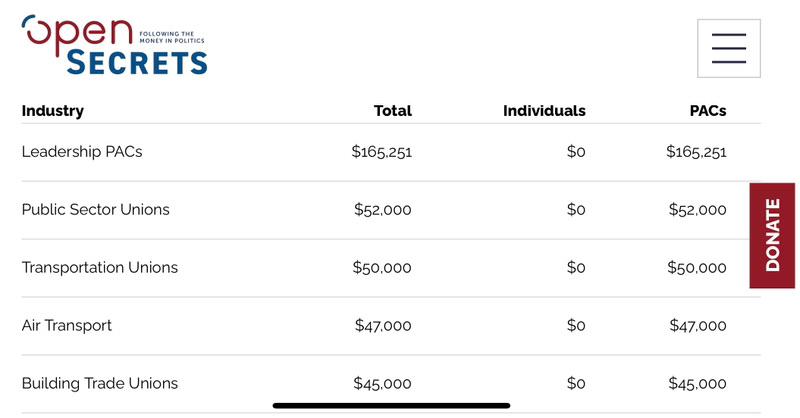The width and height of the screenshot is (800, 418).
Task: Open the Air Transport industry entry
Action: (66, 326)
